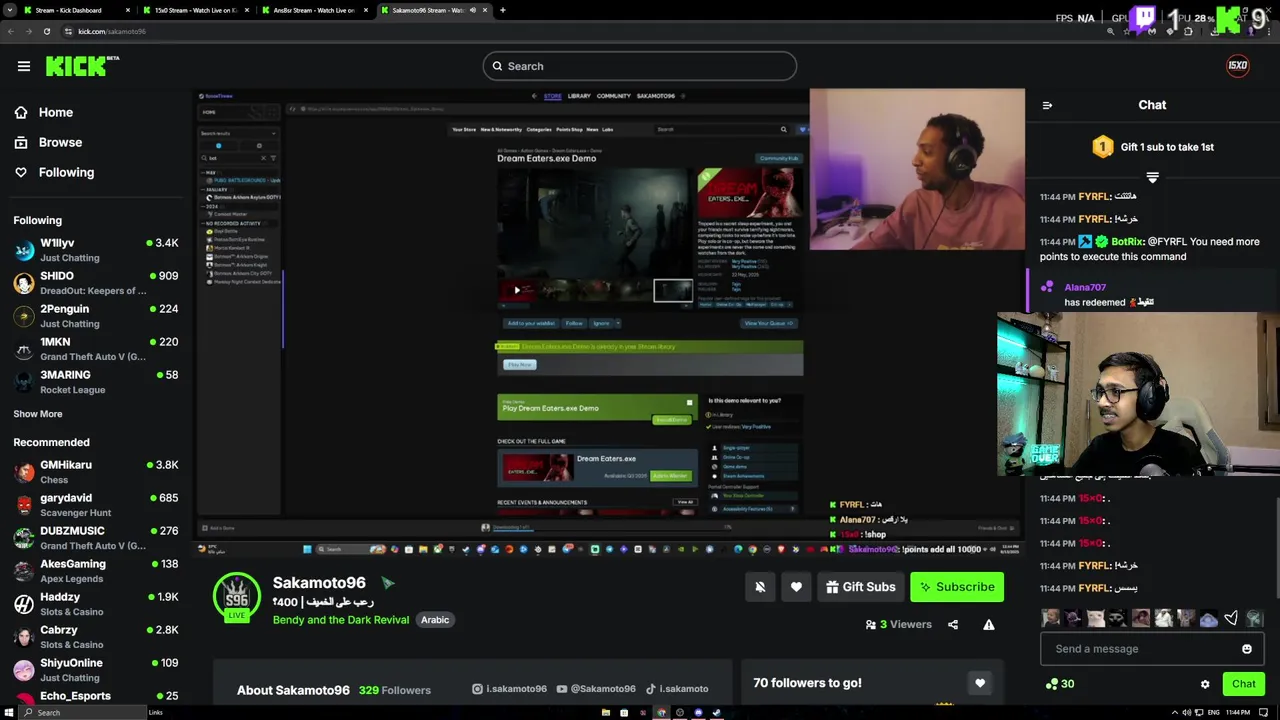Click the 3 Viewers count
The height and width of the screenshot is (720, 1280).
click(898, 625)
